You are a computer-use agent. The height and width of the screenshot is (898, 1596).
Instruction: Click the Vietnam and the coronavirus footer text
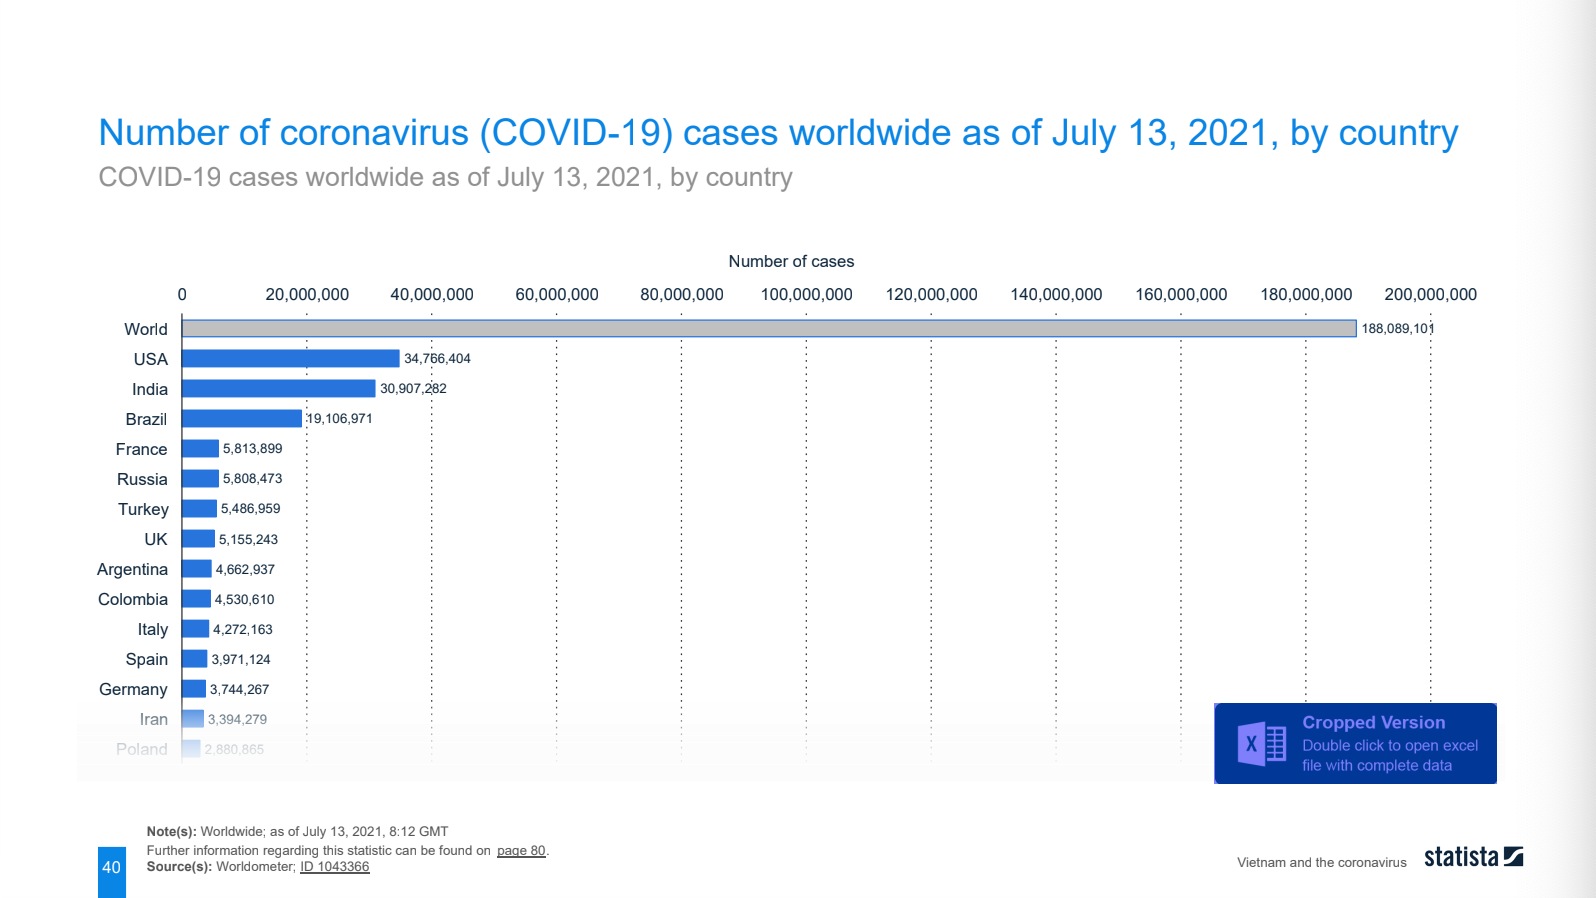click(x=1321, y=863)
